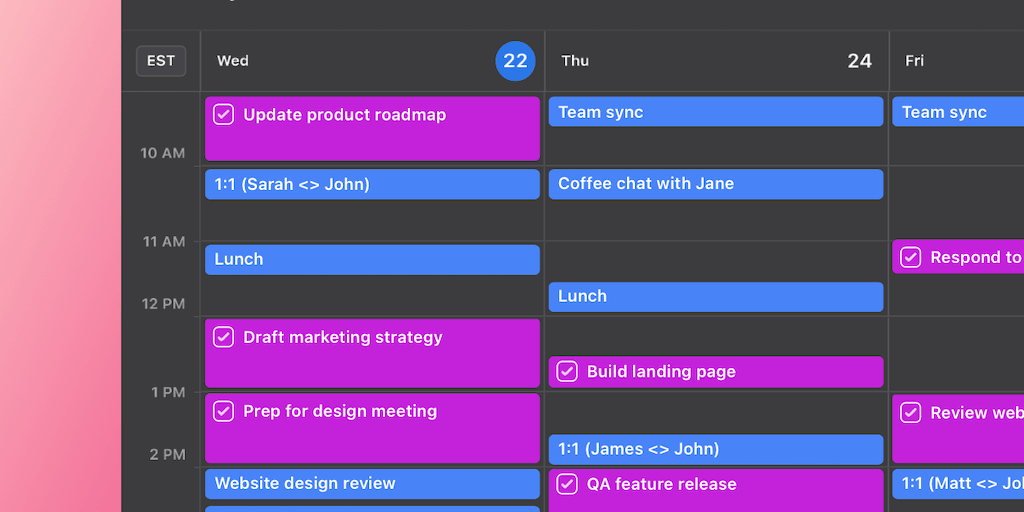The width and height of the screenshot is (1024, 512).
Task: Tick the Build landing page checkbox
Action: 567,372
